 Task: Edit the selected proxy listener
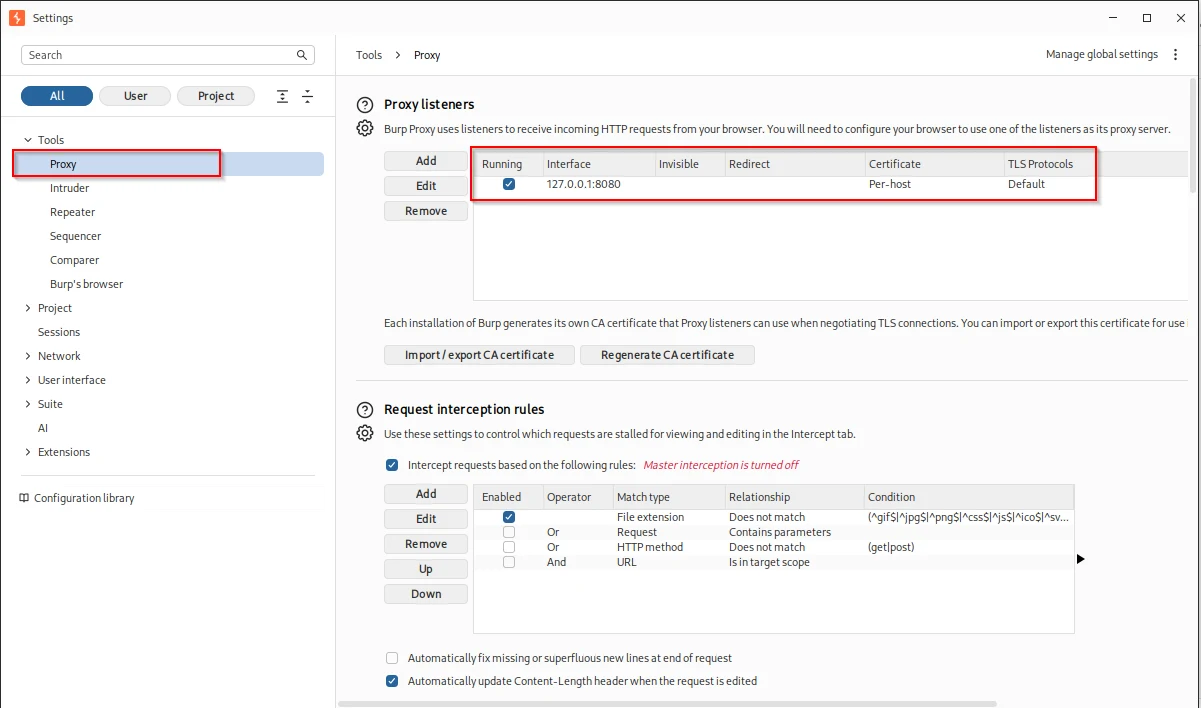pos(426,186)
